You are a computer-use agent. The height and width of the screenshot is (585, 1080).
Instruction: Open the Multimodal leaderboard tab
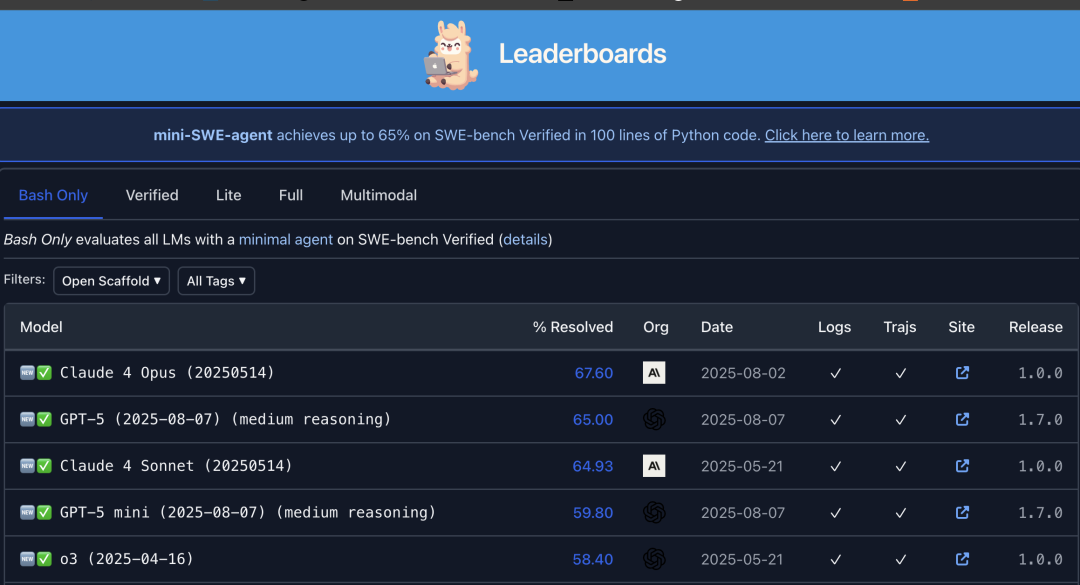click(378, 195)
